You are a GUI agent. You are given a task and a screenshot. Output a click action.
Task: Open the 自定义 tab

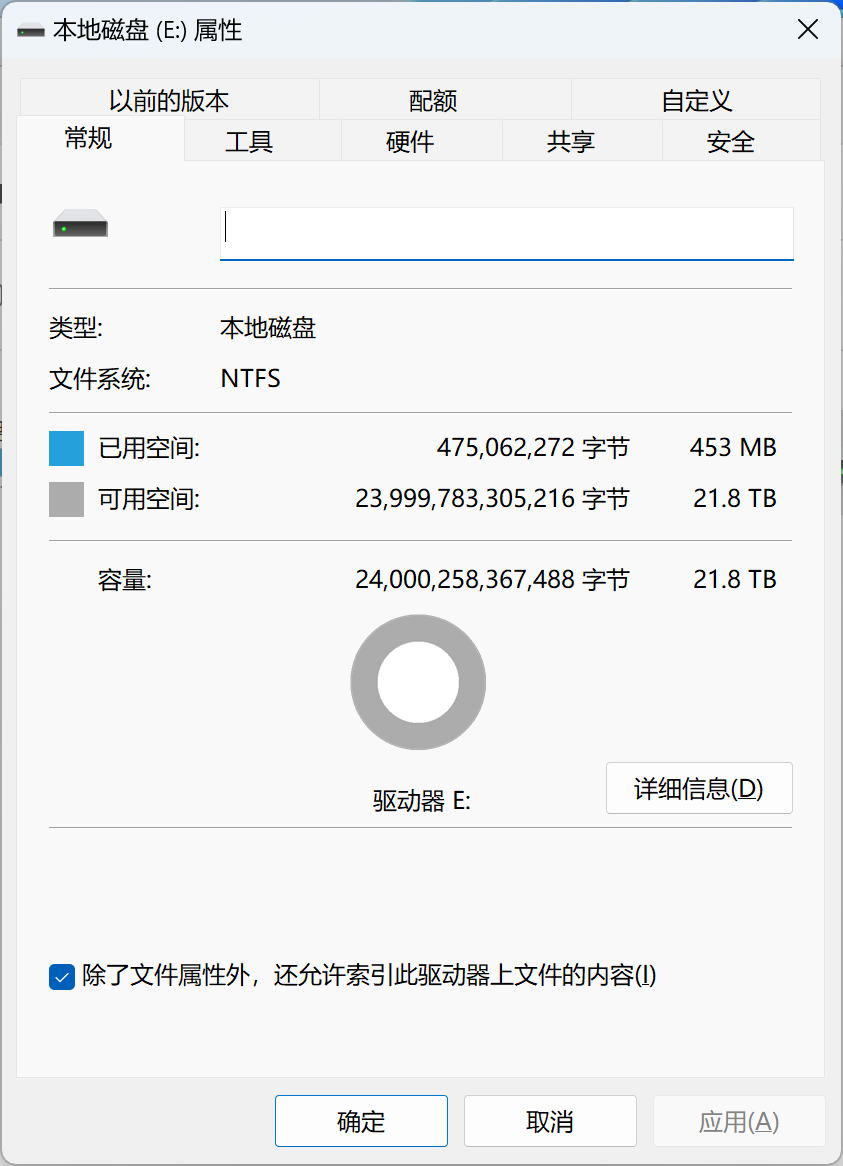point(697,100)
